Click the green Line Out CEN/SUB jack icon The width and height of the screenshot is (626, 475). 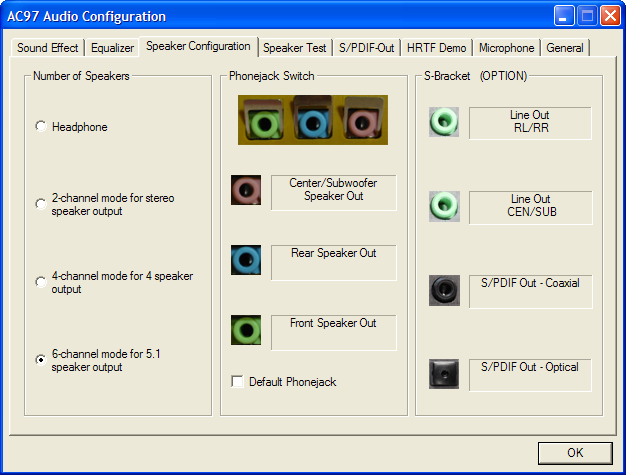(444, 206)
